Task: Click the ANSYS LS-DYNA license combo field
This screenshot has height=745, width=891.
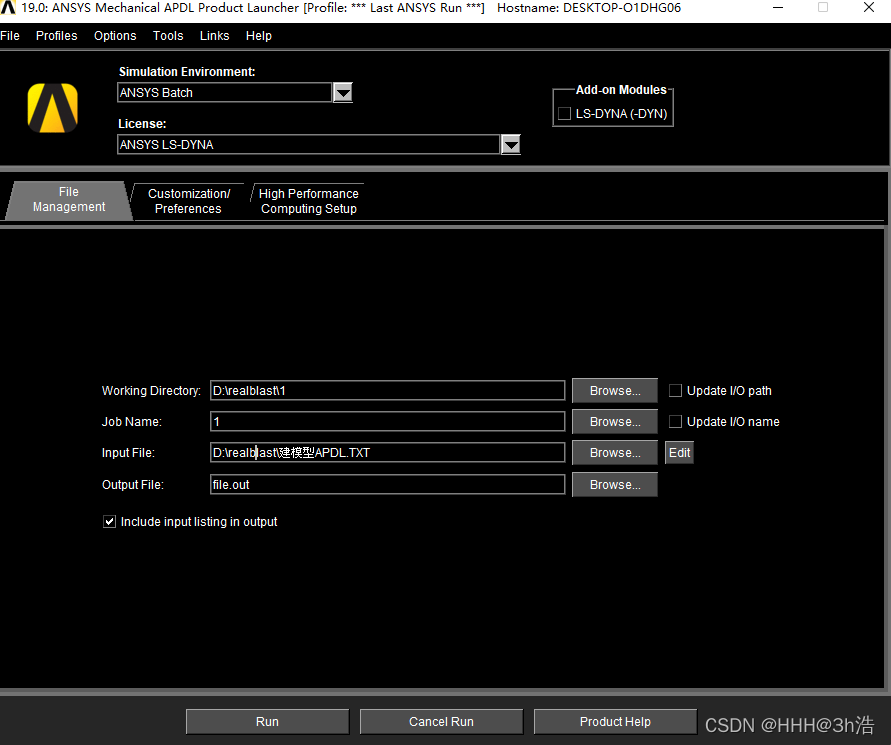Action: pyautogui.click(x=309, y=145)
